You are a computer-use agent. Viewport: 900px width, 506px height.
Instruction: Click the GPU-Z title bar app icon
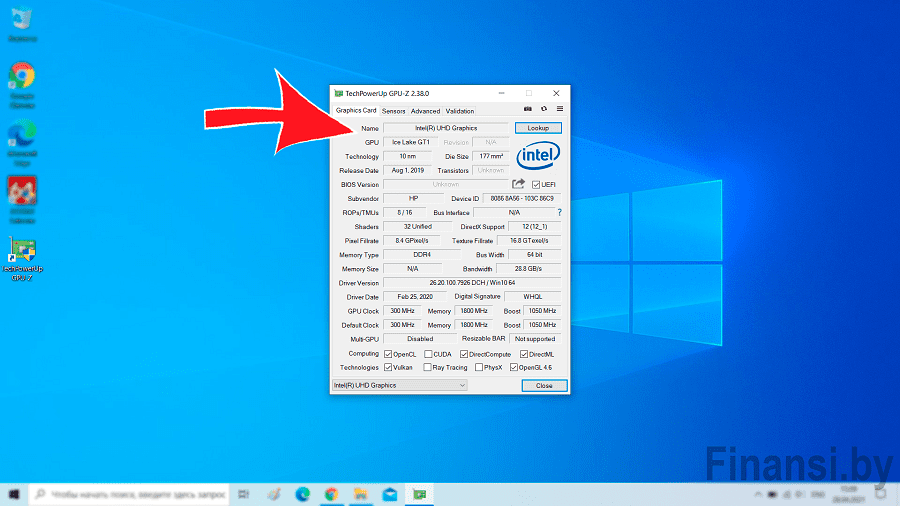point(339,94)
